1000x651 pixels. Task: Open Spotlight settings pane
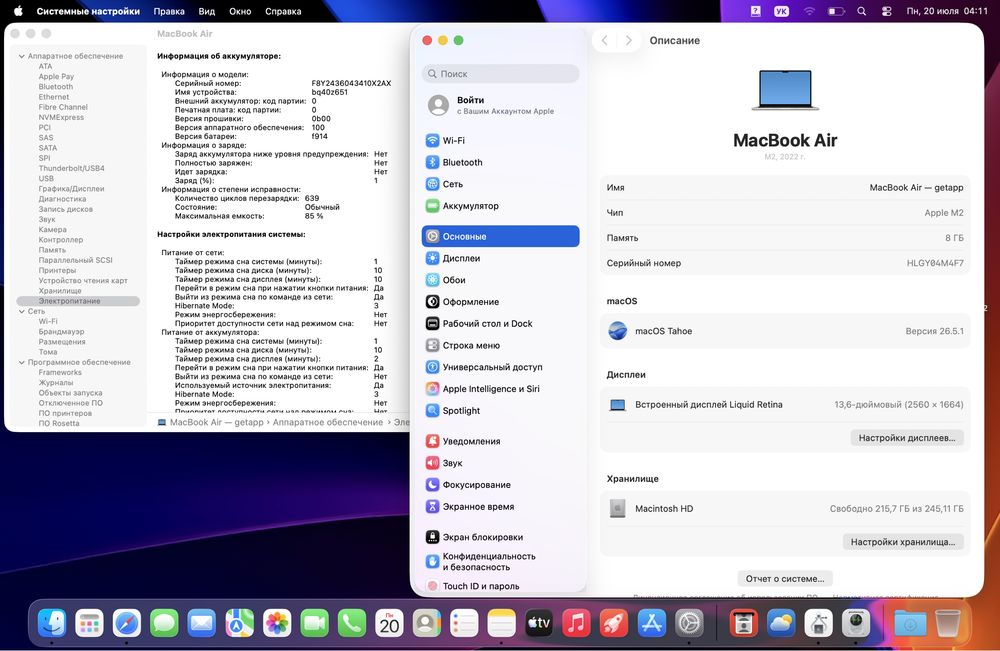point(501,410)
